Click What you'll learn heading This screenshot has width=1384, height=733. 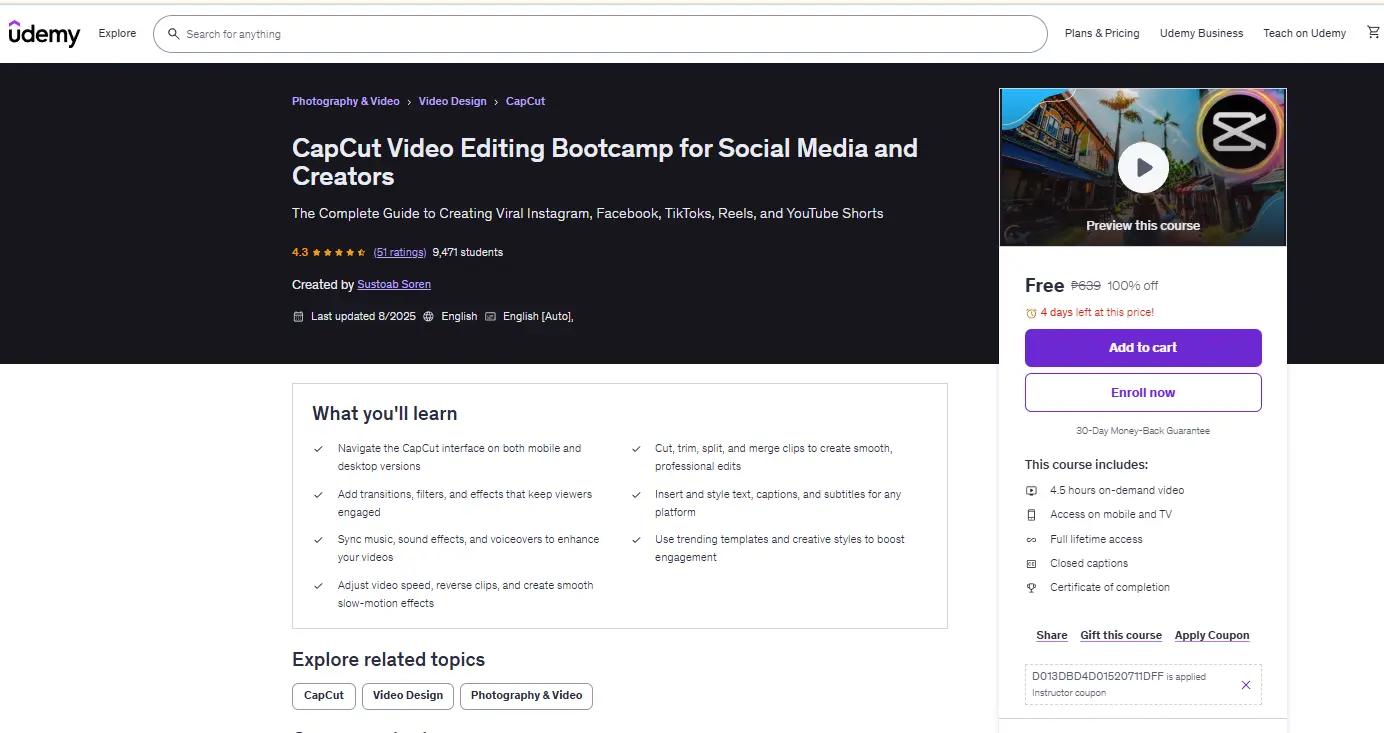click(384, 414)
